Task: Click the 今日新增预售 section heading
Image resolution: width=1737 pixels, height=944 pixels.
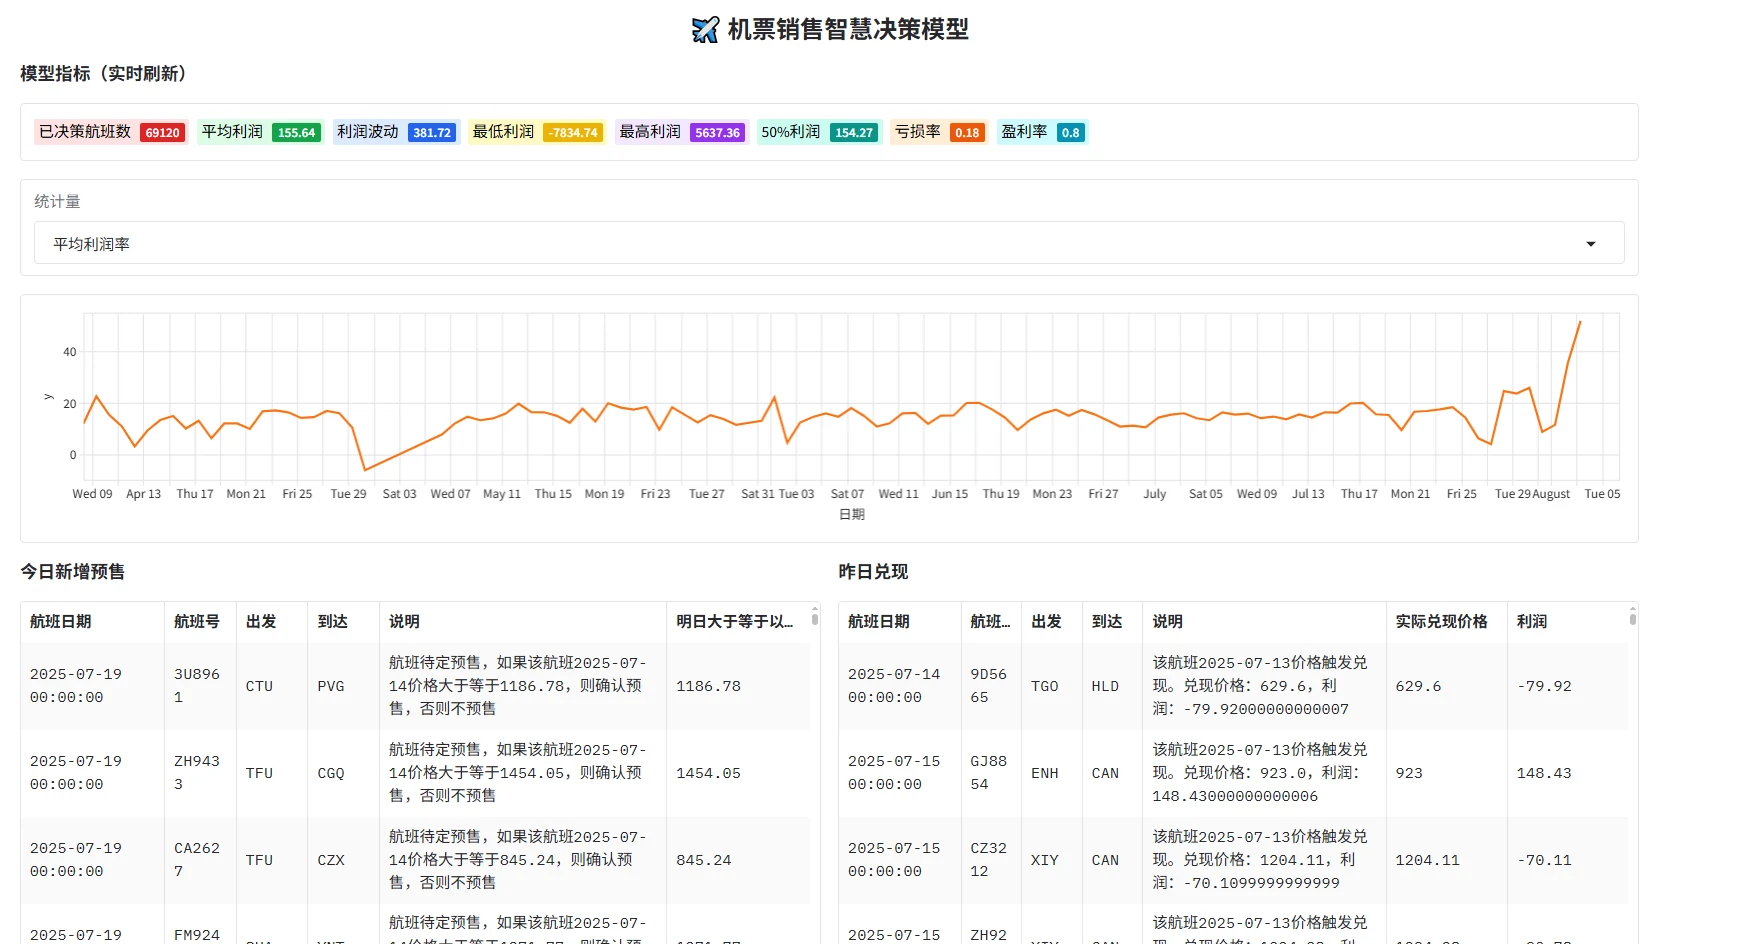Action: 72,571
